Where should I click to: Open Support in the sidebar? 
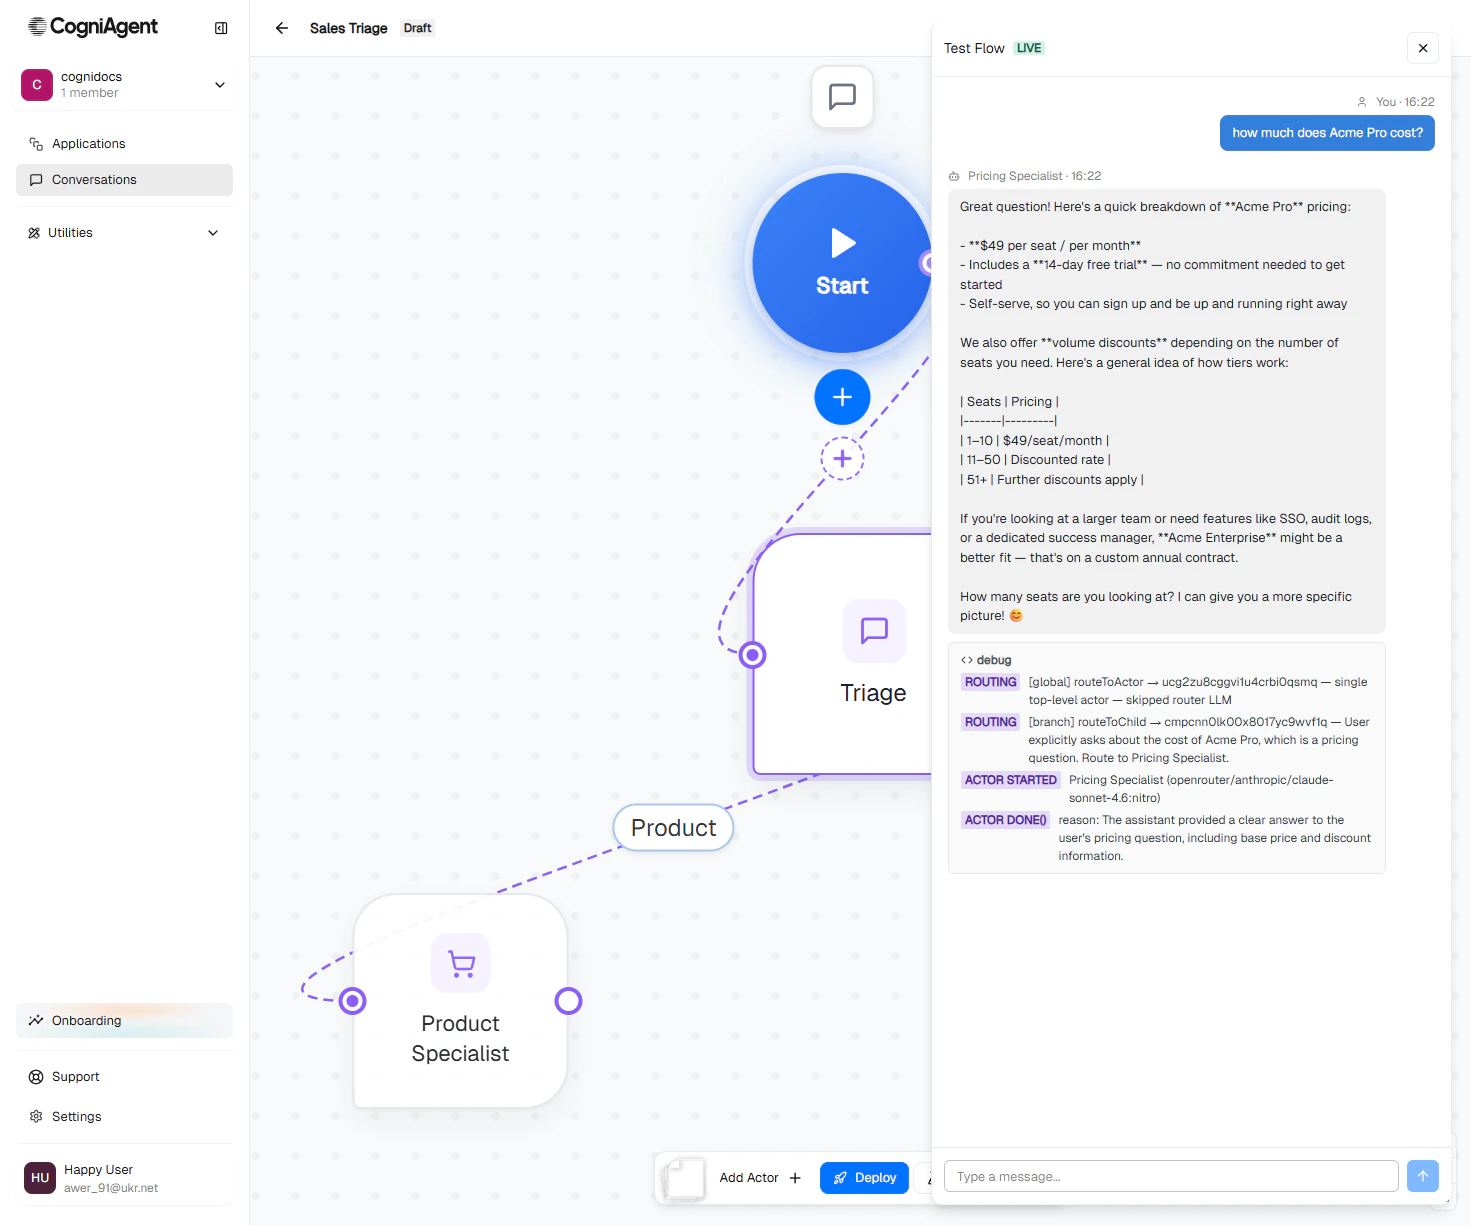pyautogui.click(x=125, y=1077)
